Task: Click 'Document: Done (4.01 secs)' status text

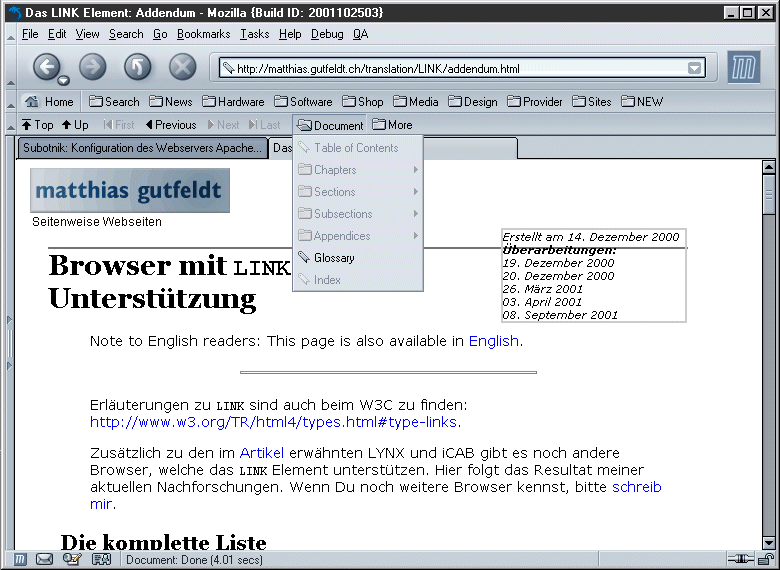Action: [195, 560]
